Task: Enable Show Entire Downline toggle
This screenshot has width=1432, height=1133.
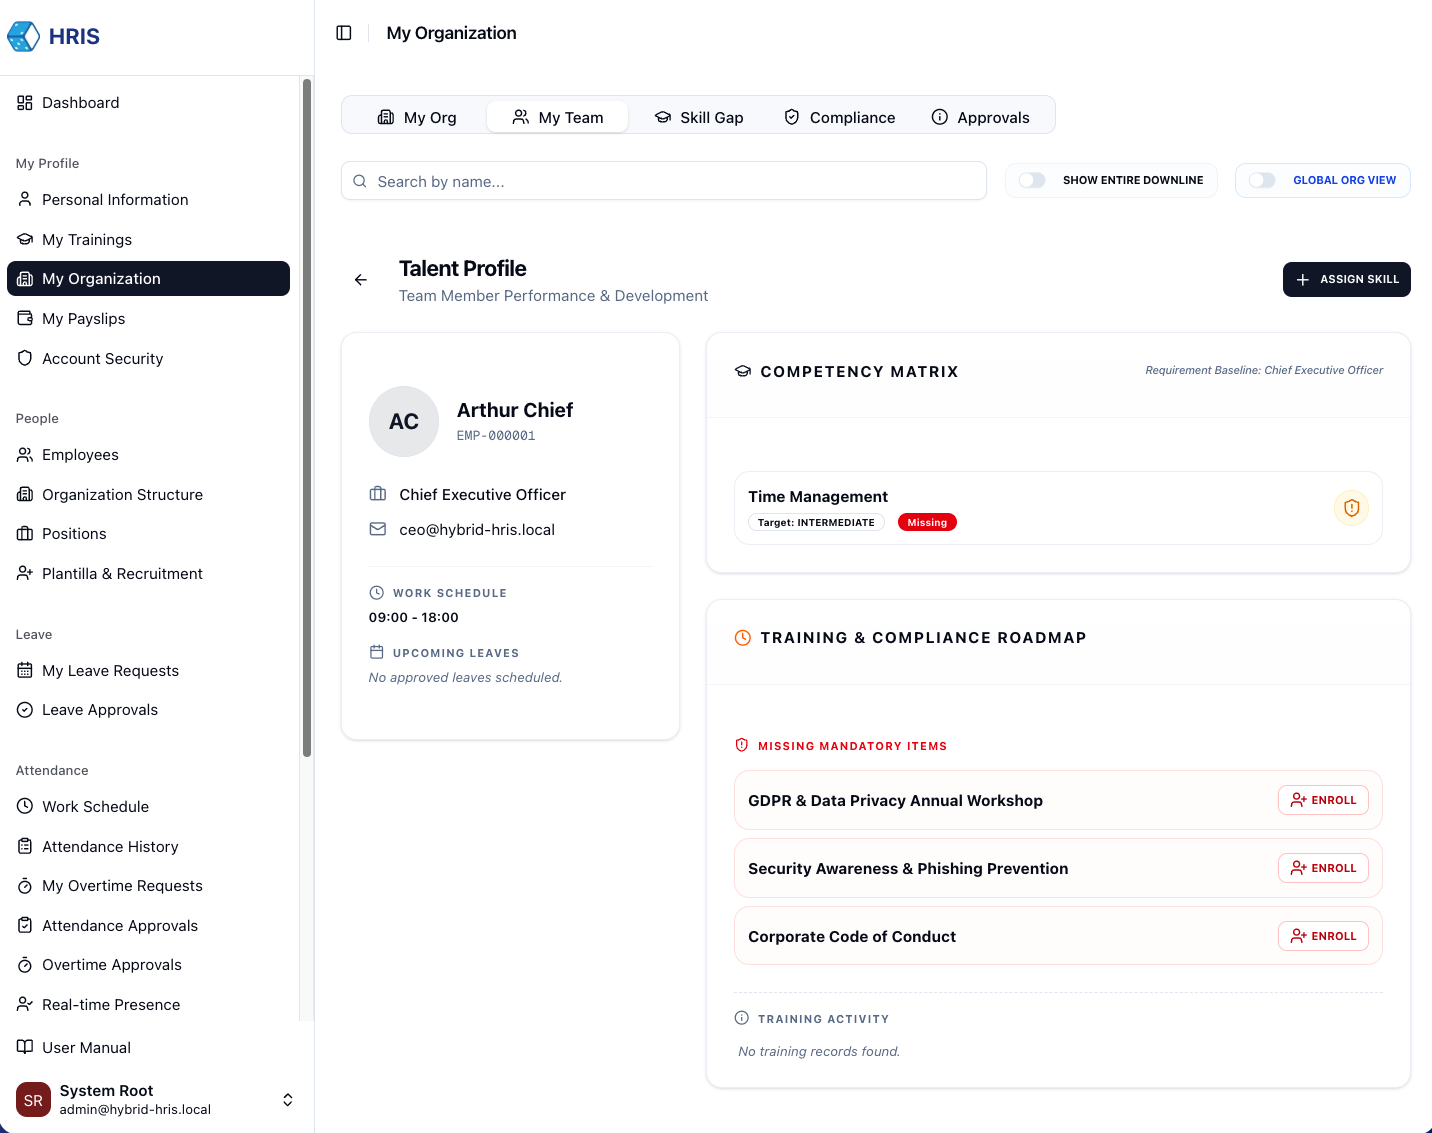Action: coord(1032,180)
